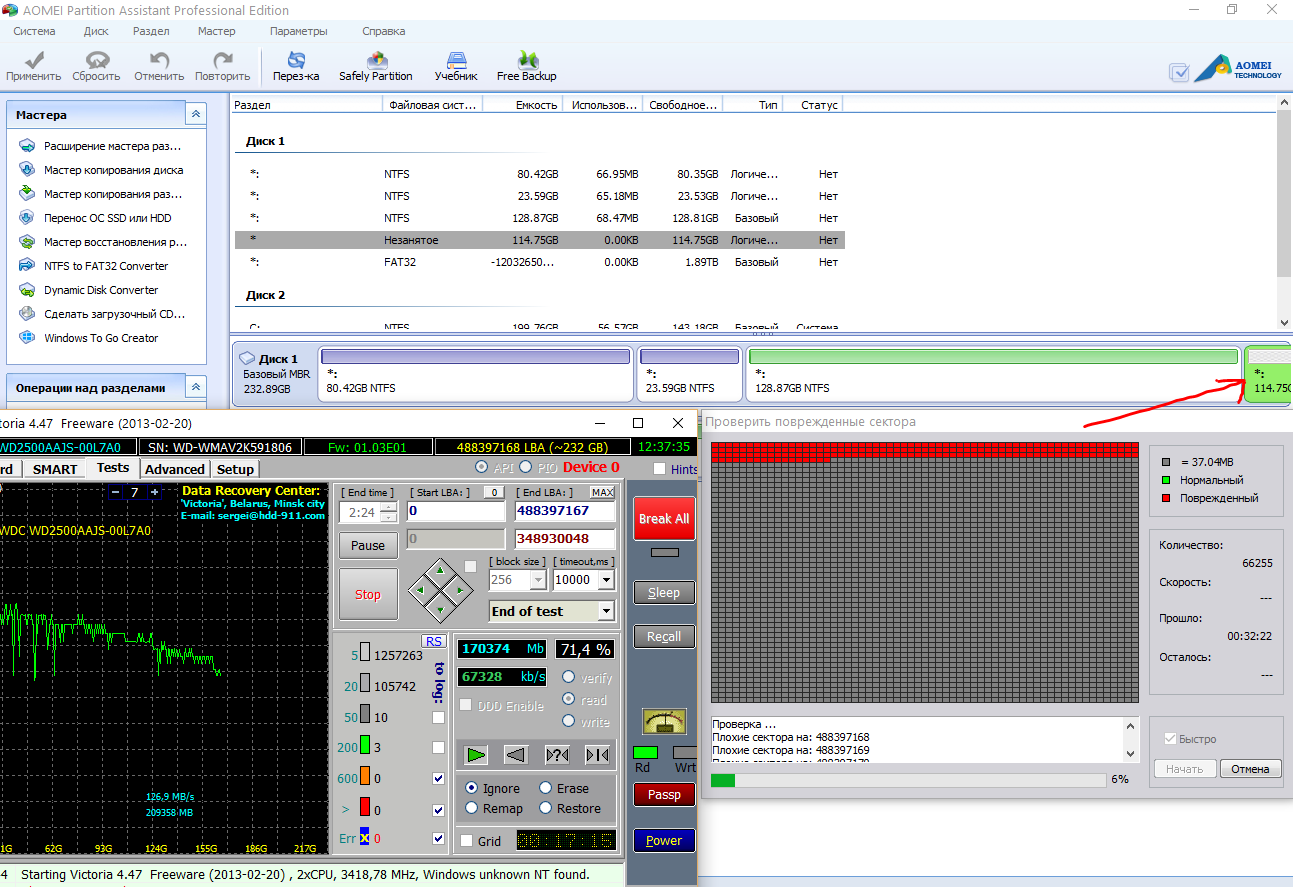The image size is (1293, 887).
Task: Toggle the to-log checkbox for 50 ms blocks
Action: click(x=438, y=717)
